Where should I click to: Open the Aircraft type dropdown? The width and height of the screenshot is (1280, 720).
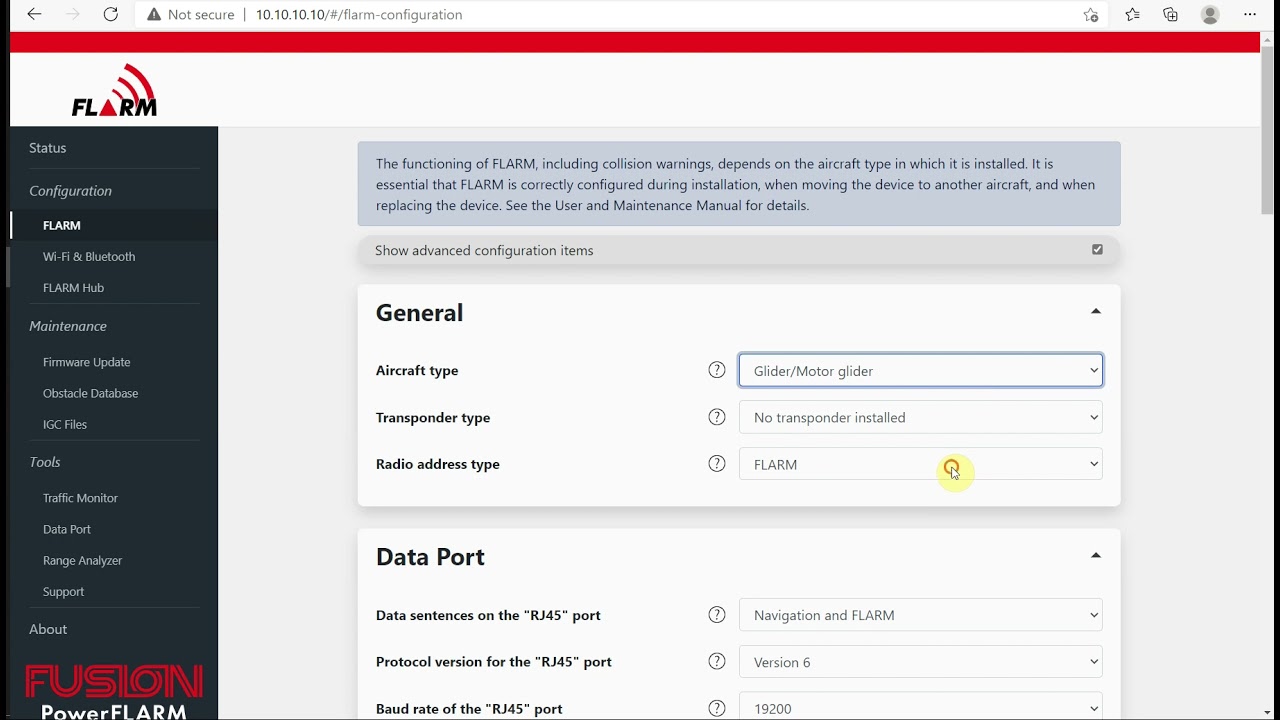pos(921,370)
